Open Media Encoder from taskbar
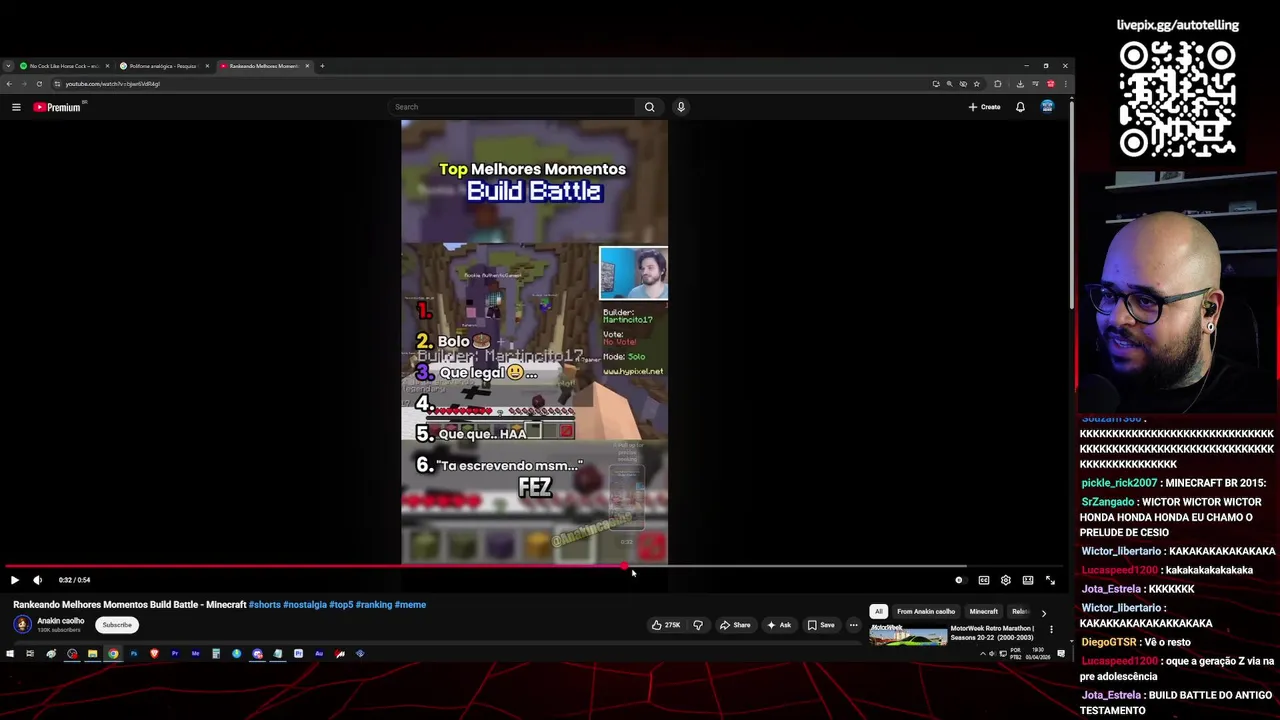 (x=195, y=654)
